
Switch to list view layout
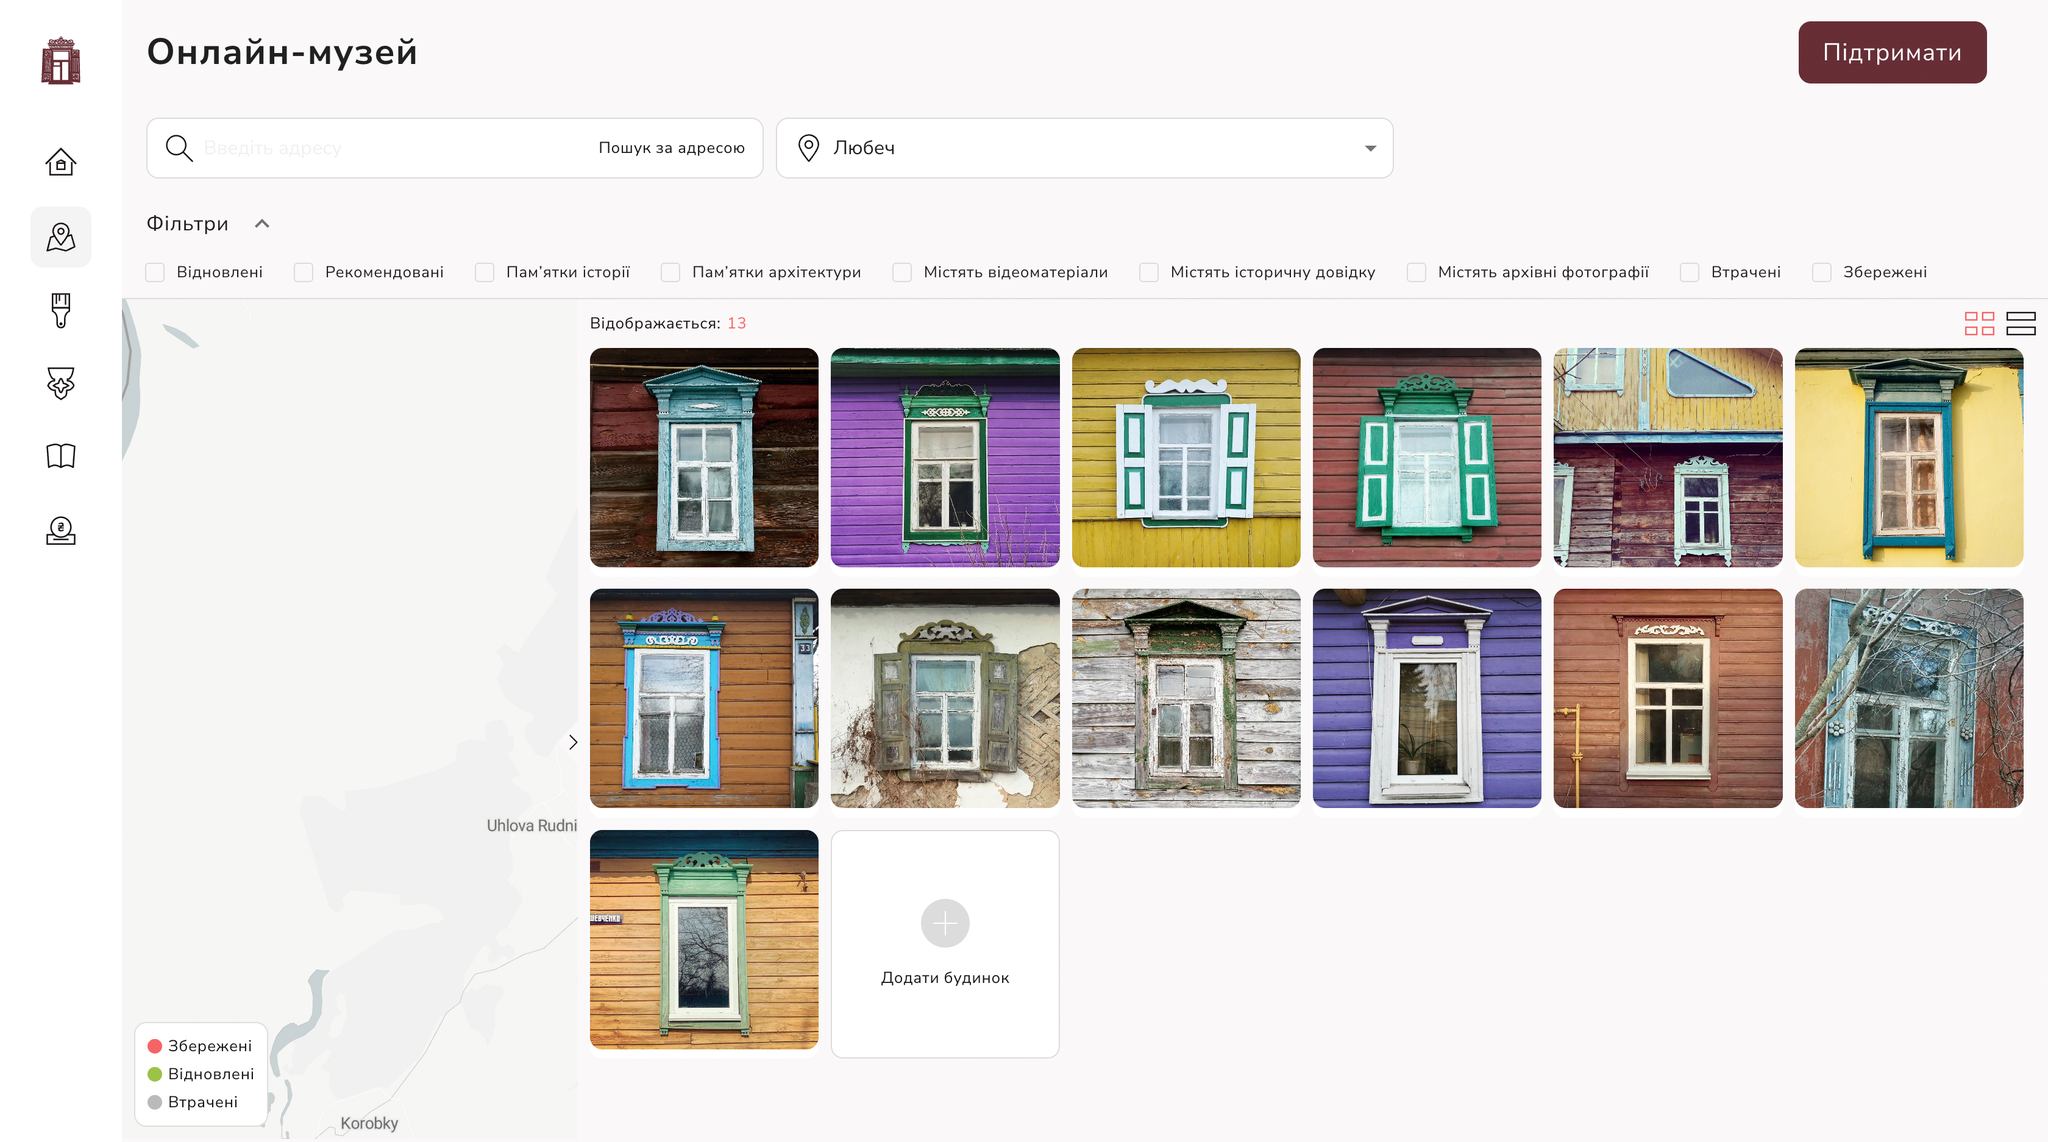[x=2021, y=323]
